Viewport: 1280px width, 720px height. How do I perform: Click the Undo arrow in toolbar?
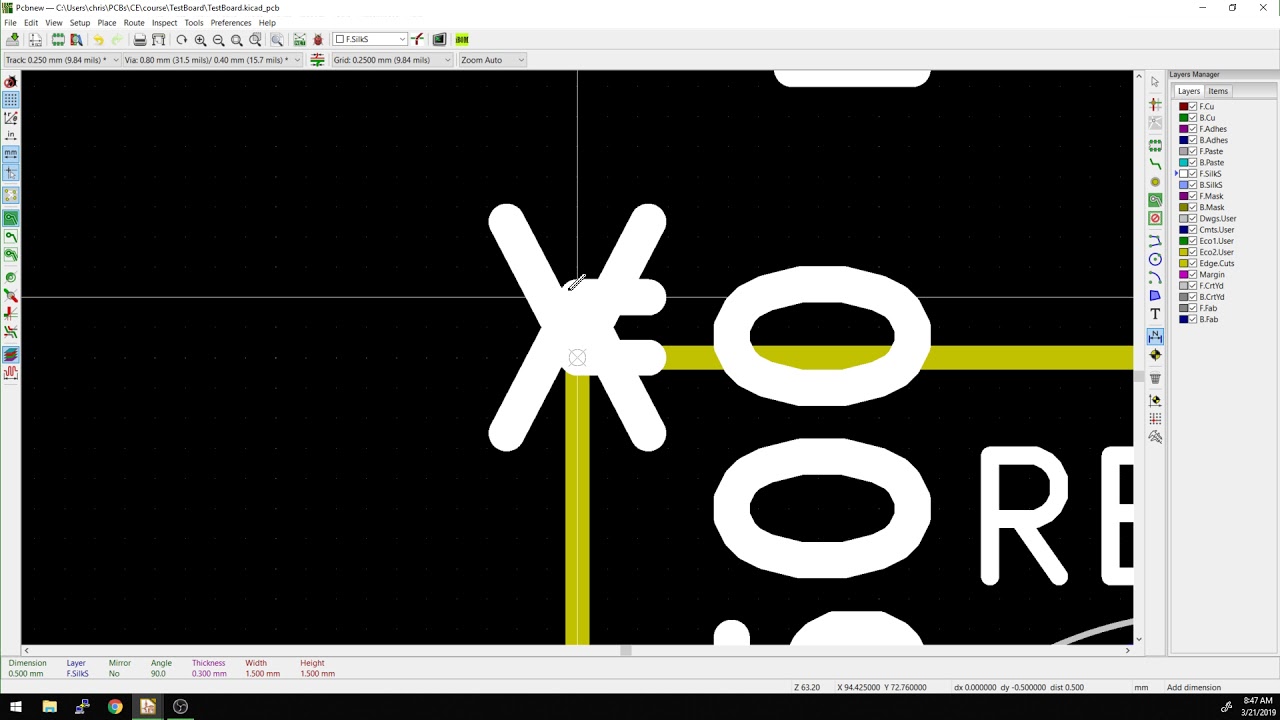click(98, 39)
